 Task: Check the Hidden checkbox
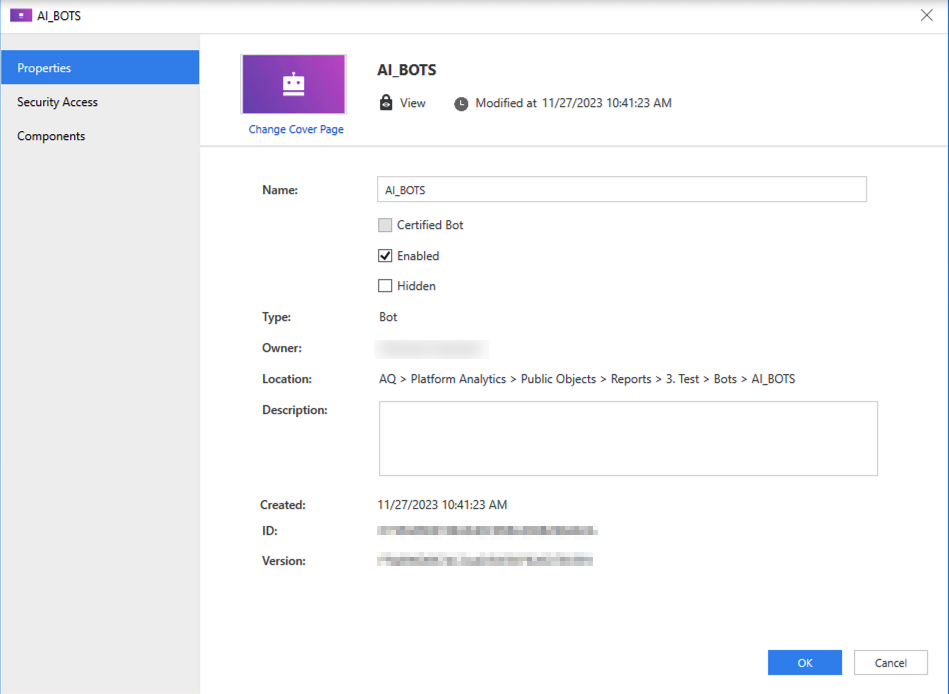coord(385,286)
